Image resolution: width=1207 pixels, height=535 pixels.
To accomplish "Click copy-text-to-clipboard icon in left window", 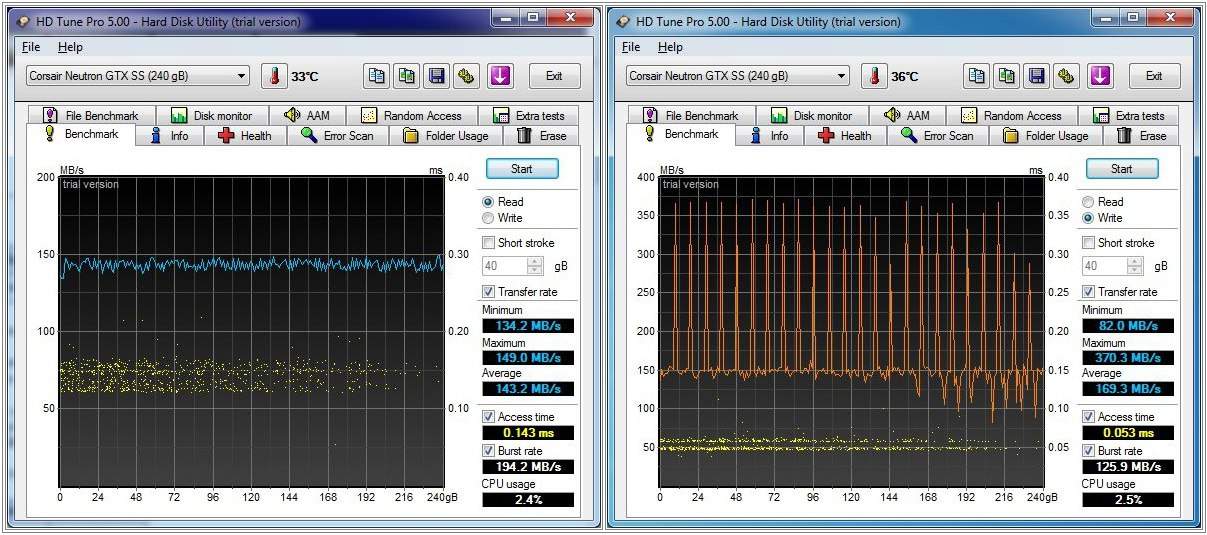I will (376, 76).
